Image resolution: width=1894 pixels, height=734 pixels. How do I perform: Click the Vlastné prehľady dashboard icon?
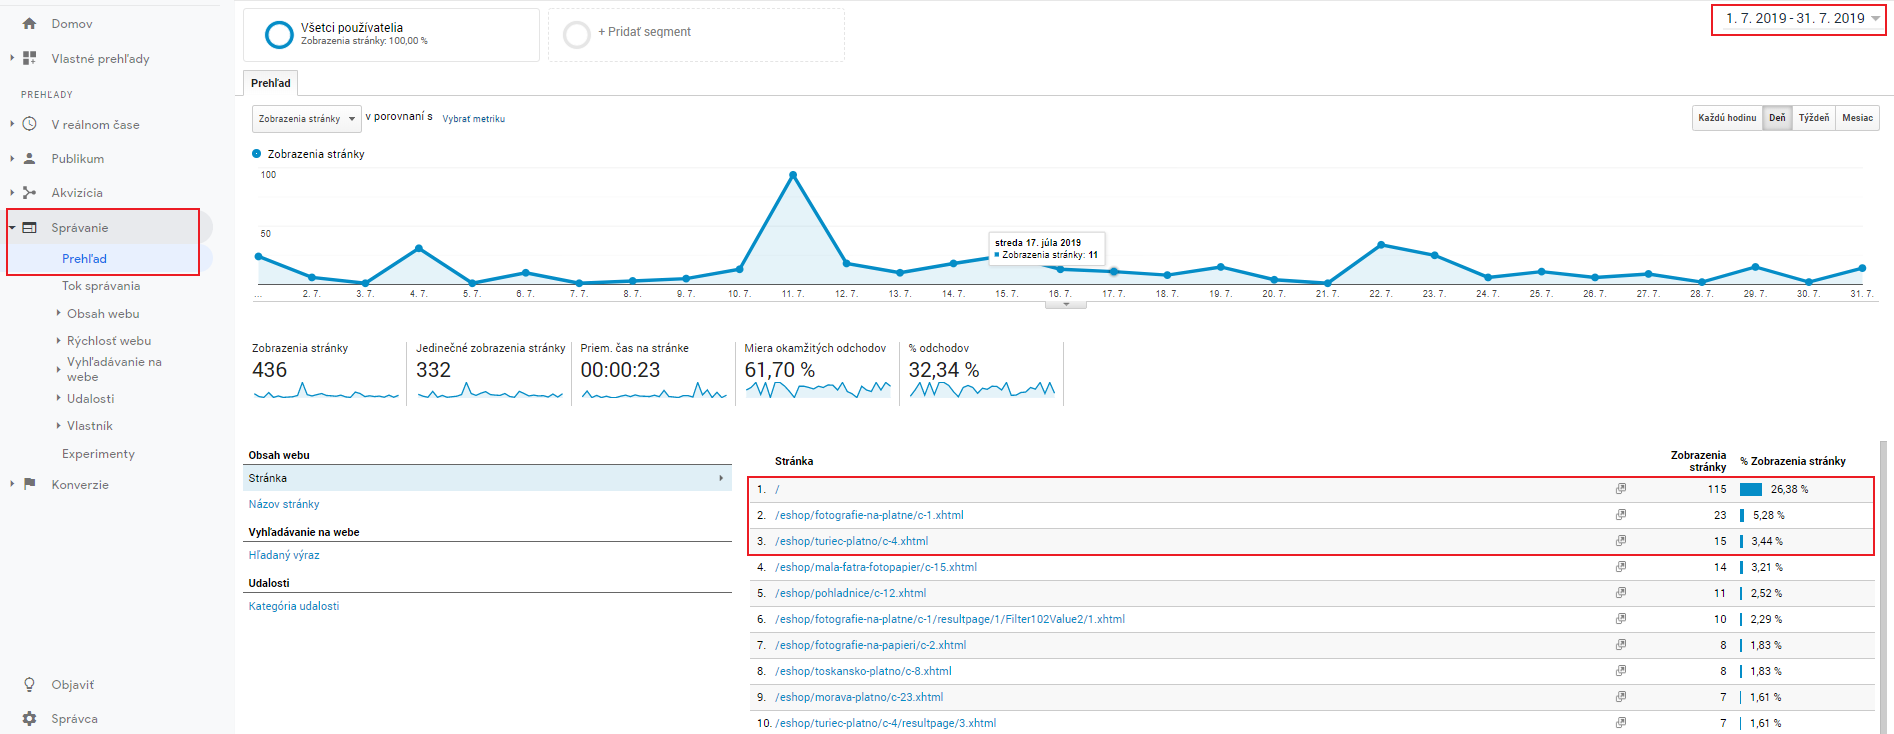(29, 58)
